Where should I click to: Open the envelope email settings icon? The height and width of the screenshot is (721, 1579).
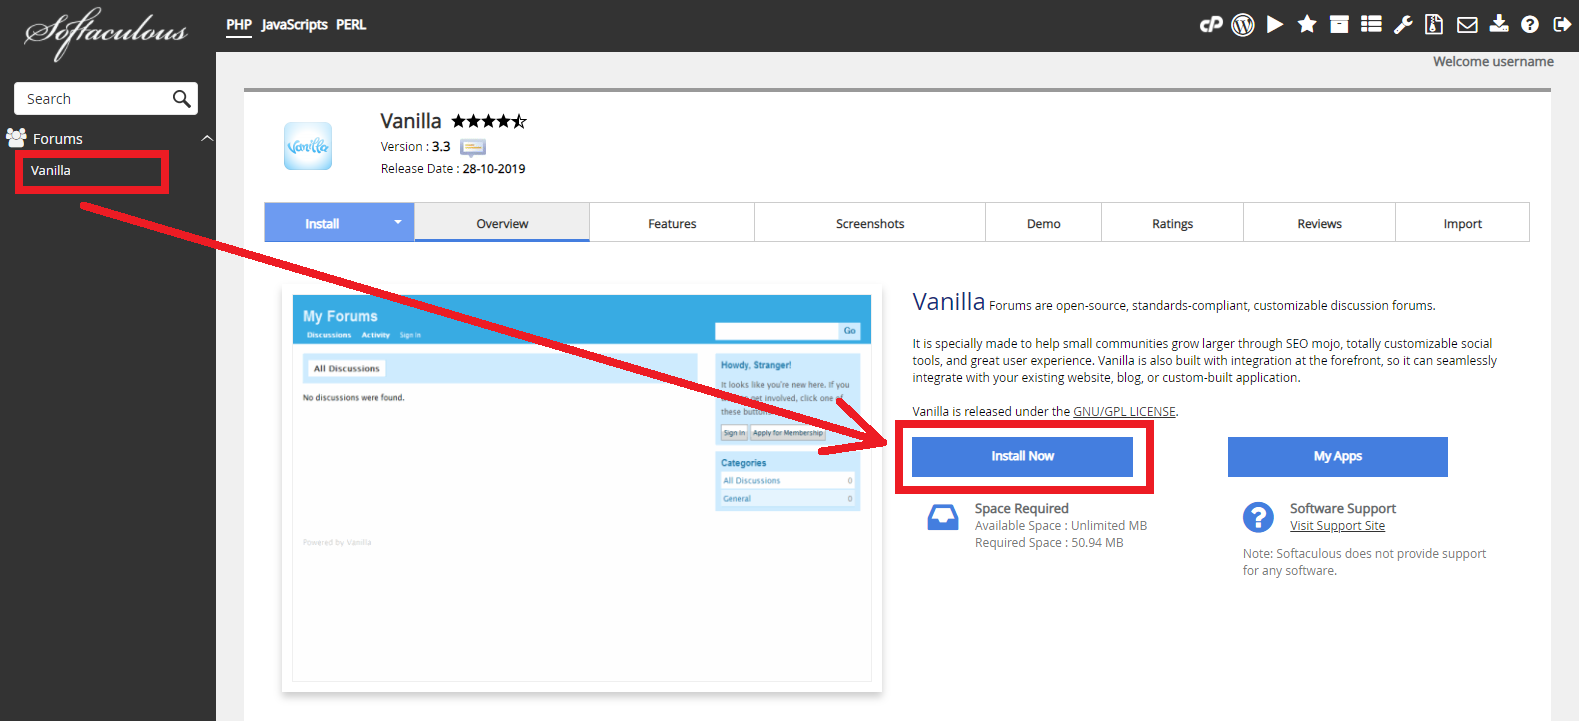[1467, 25]
